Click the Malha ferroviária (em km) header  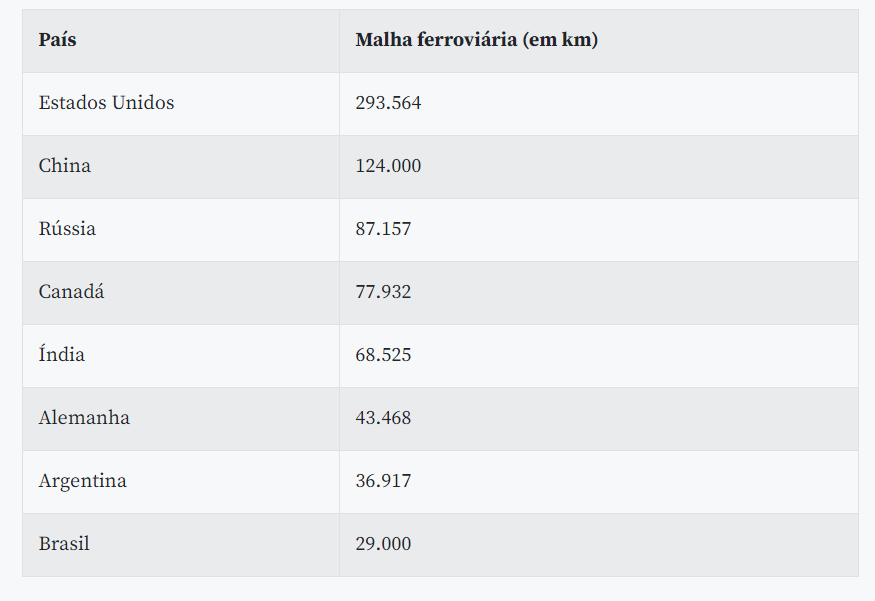coord(477,40)
